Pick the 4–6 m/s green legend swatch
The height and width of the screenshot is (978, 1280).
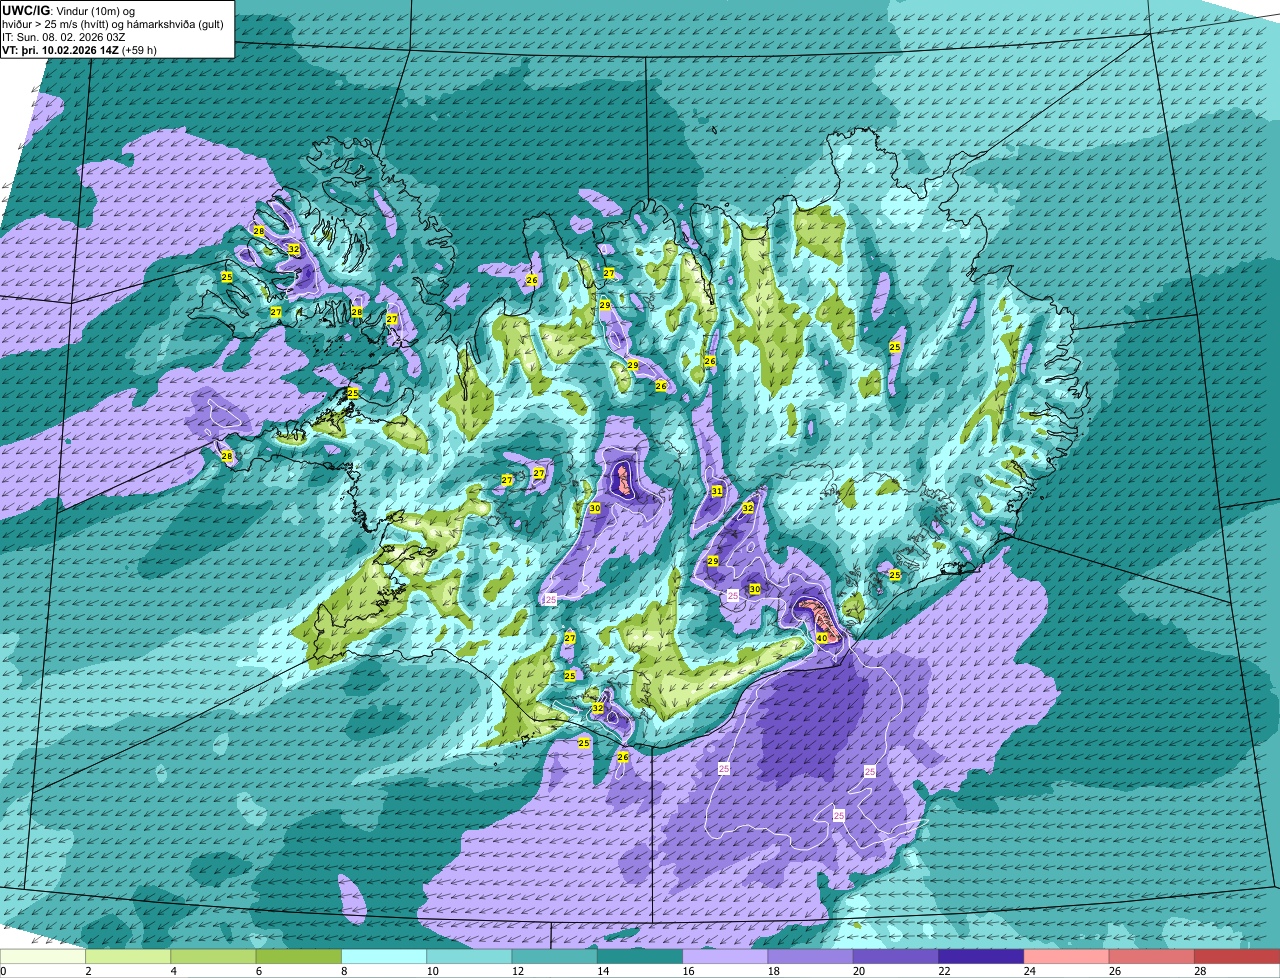213,957
